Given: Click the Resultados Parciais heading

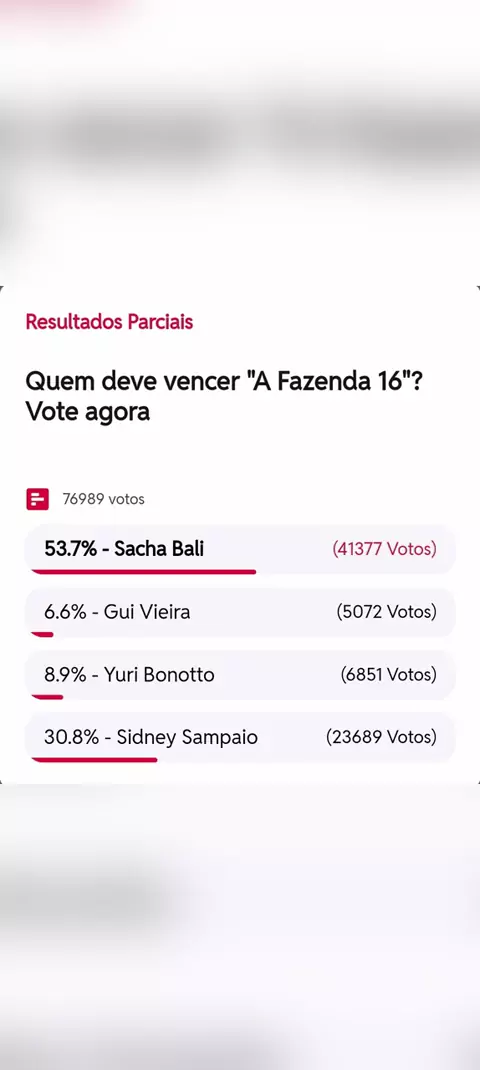Looking at the screenshot, I should click(x=109, y=321).
